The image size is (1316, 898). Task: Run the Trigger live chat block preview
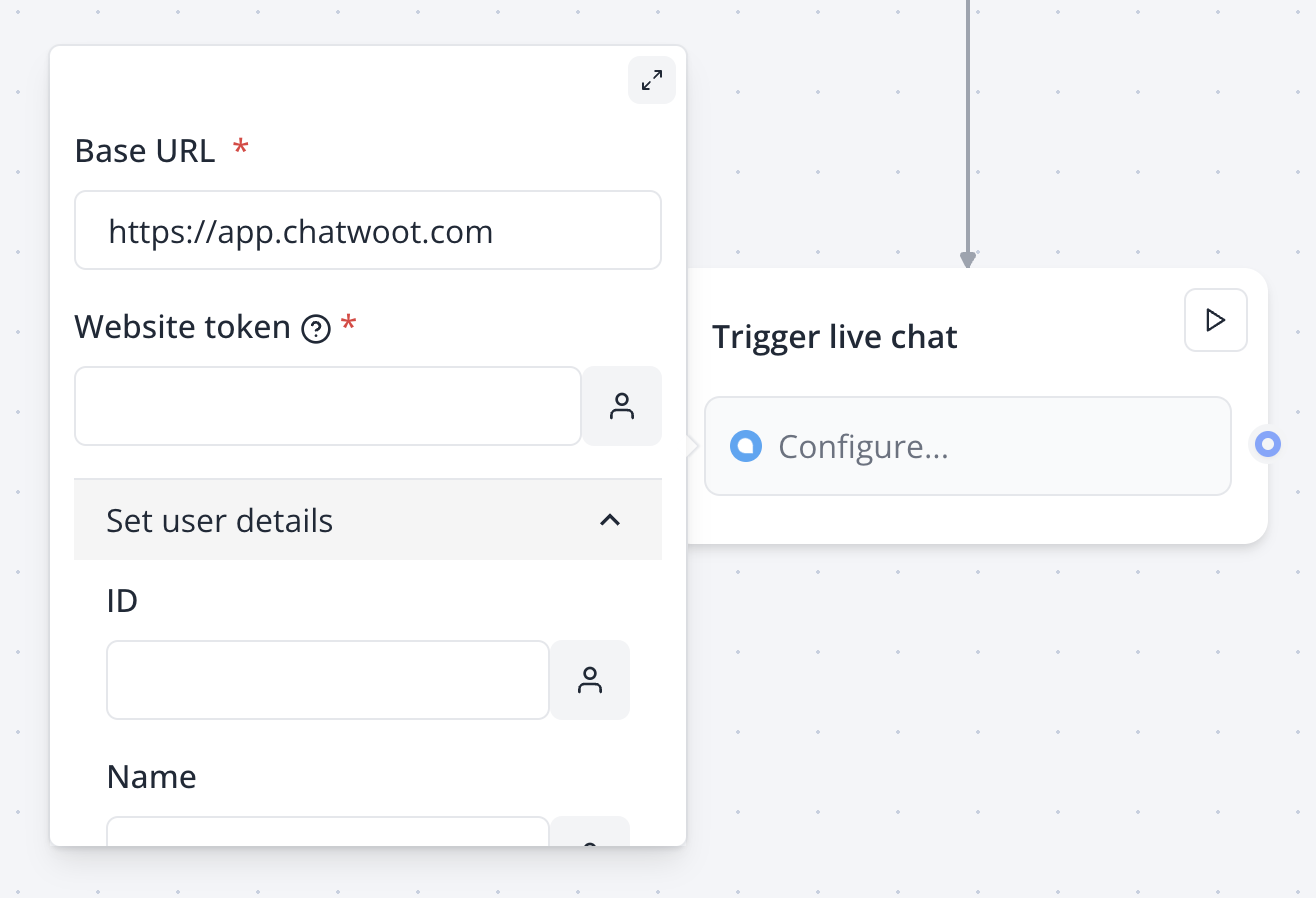[x=1216, y=320]
